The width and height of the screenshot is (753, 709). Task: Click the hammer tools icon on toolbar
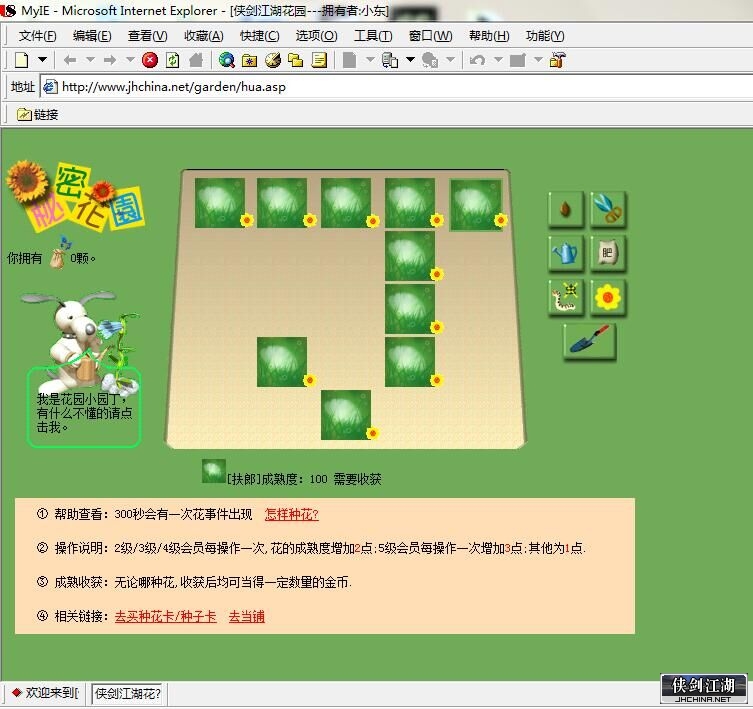pos(557,60)
